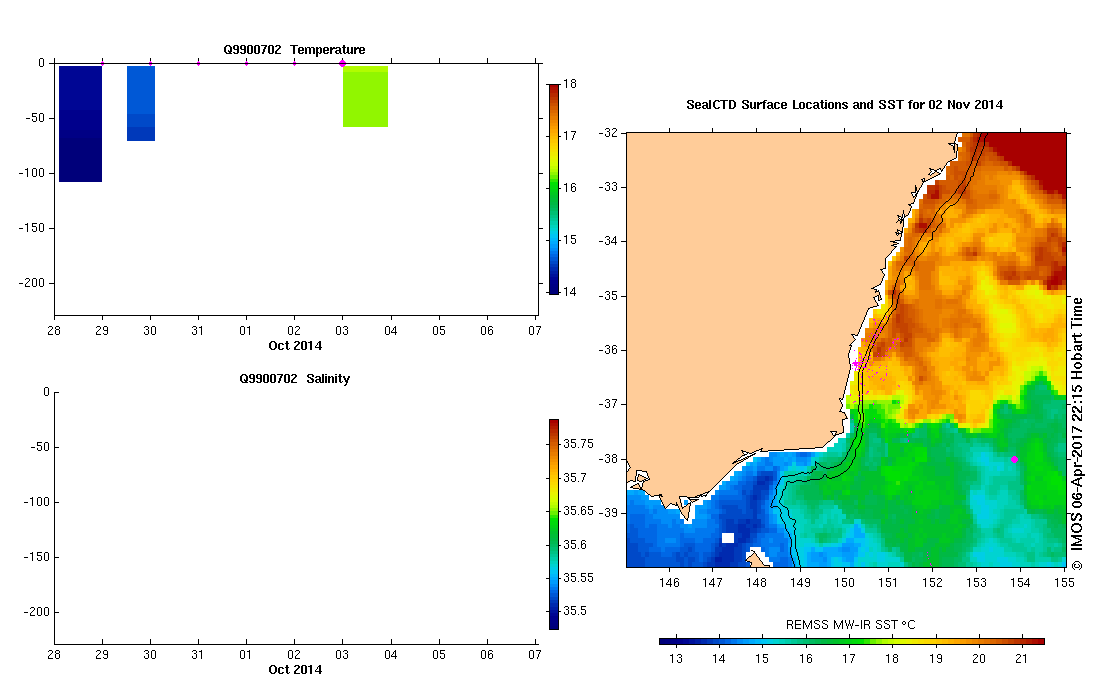The height and width of the screenshot is (700, 1099).
Task: Click the 28 date label on the temperature axis
Action: [54, 330]
